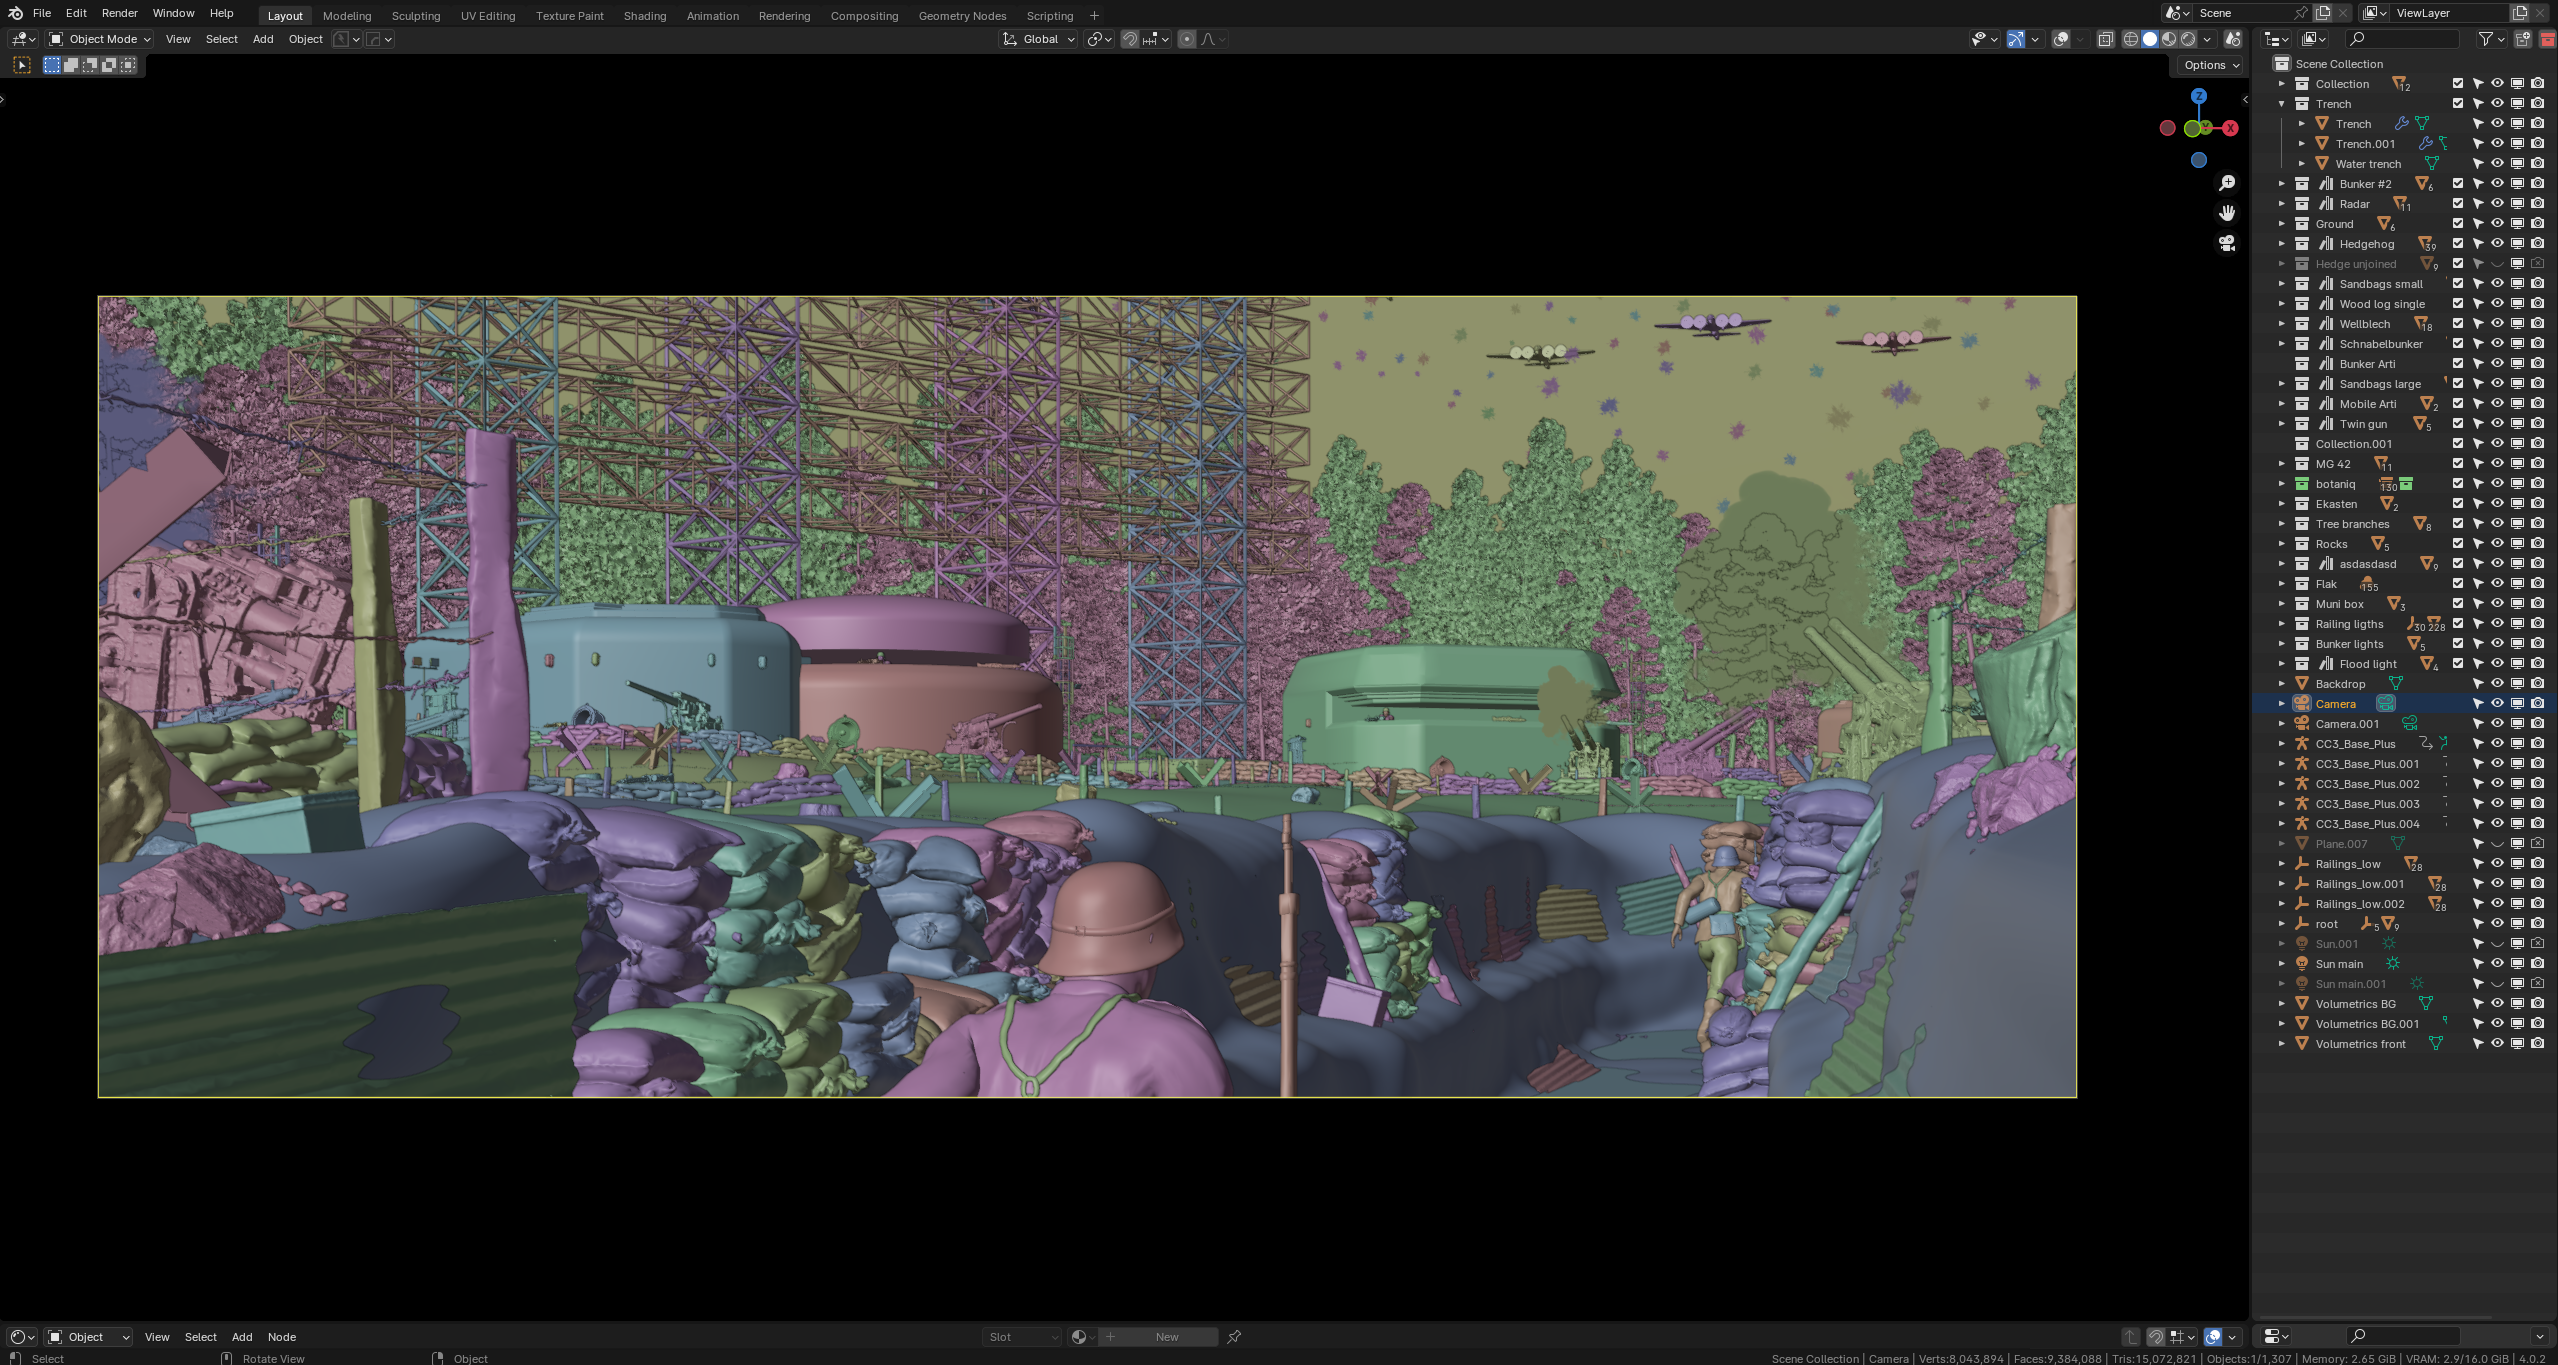Screen dimensions: 2558x1365
Task: Open the Render menu
Action: (119, 13)
